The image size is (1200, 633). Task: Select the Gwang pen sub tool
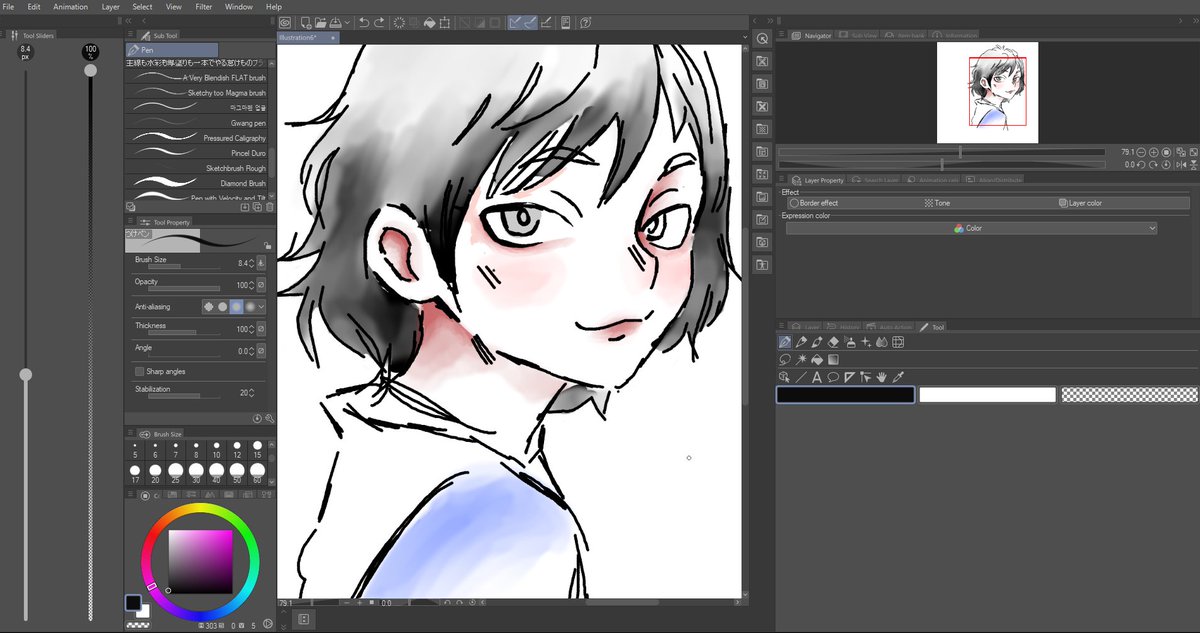[x=197, y=123]
